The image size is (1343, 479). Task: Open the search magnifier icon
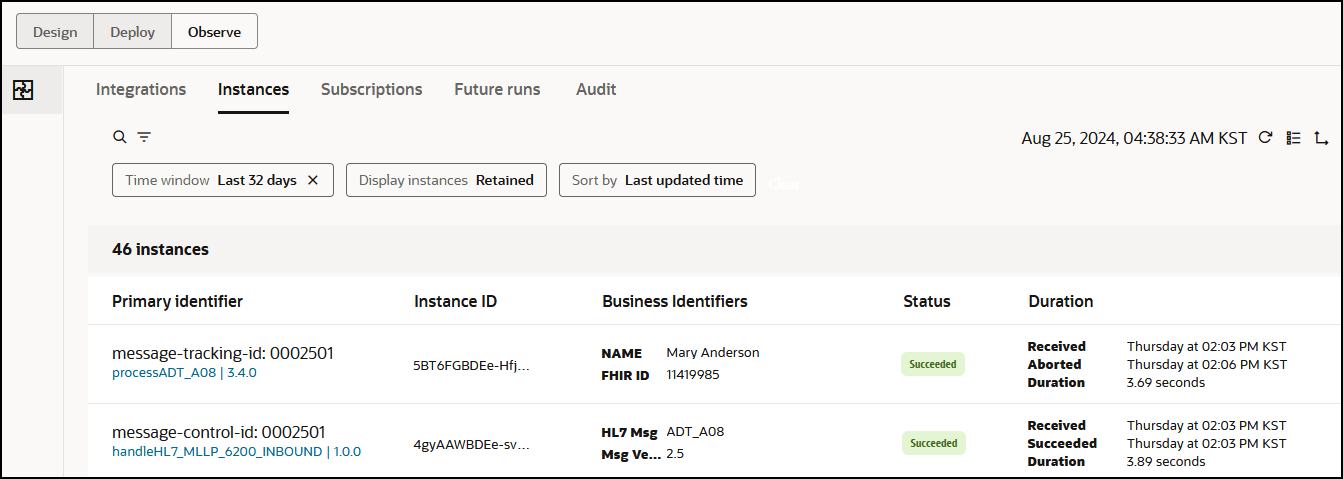(120, 137)
